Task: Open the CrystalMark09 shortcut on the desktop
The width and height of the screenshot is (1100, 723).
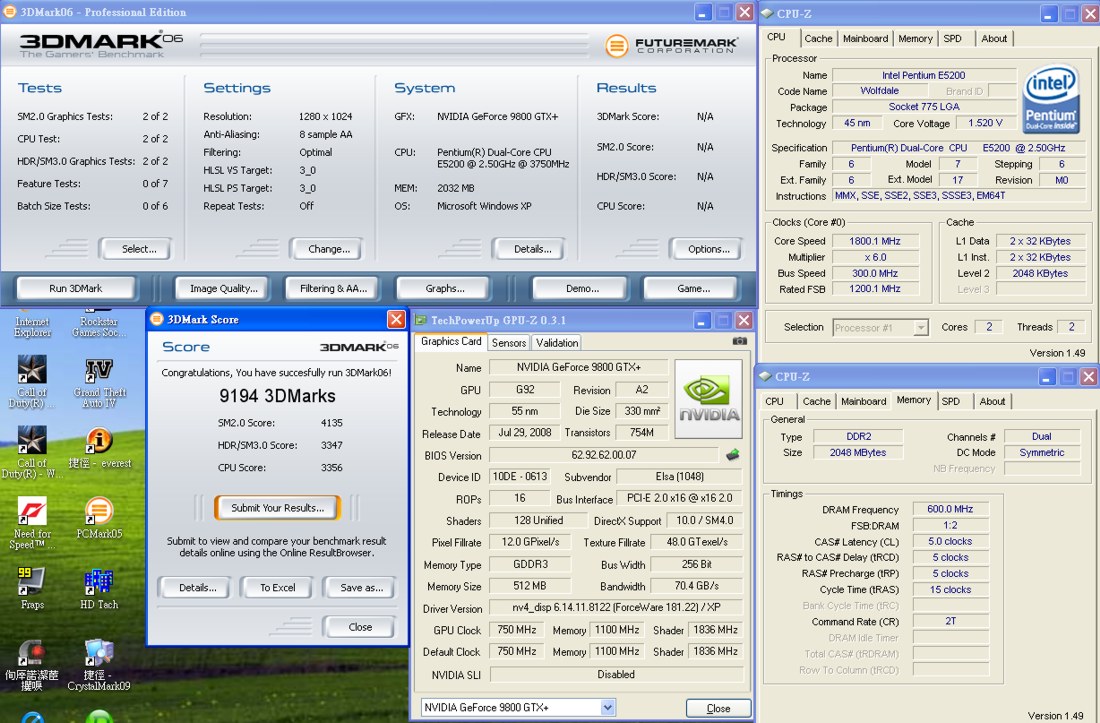Action: click(99, 665)
